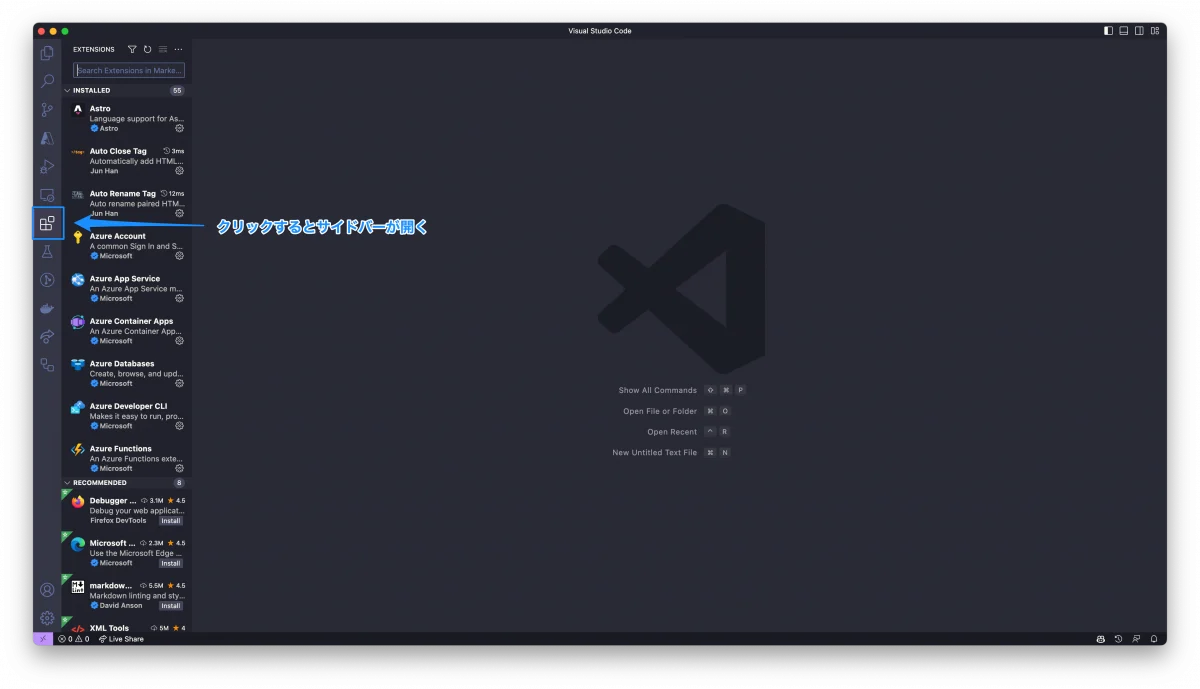Open Azure Databases manage gear
This screenshot has width=1200, height=689.
click(x=180, y=383)
